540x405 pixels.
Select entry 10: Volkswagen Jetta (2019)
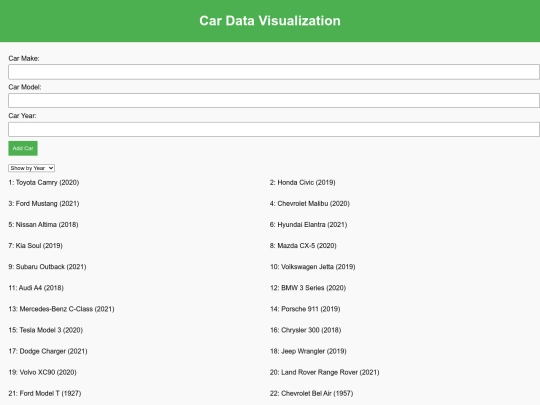(313, 267)
